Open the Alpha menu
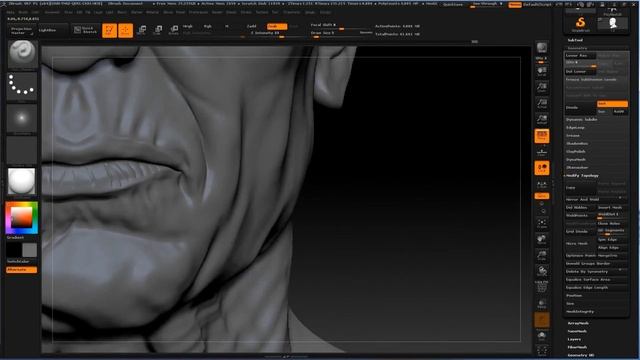This screenshot has height=360, width=640. (10, 12)
